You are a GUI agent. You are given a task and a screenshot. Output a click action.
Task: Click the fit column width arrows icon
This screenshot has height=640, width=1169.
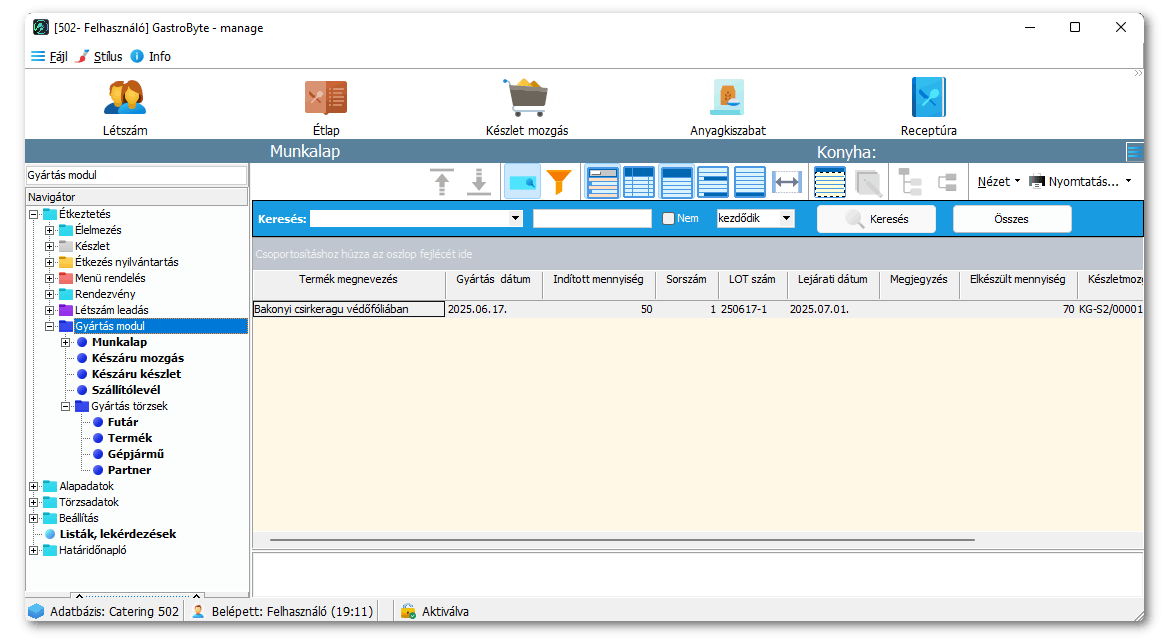pos(787,182)
